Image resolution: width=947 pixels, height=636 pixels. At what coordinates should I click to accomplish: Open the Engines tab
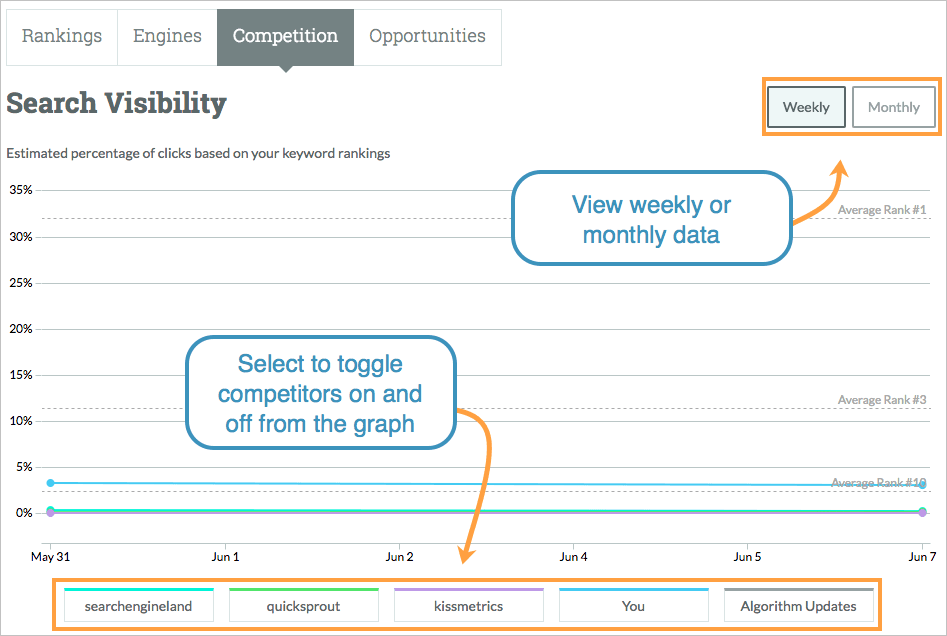pos(167,36)
